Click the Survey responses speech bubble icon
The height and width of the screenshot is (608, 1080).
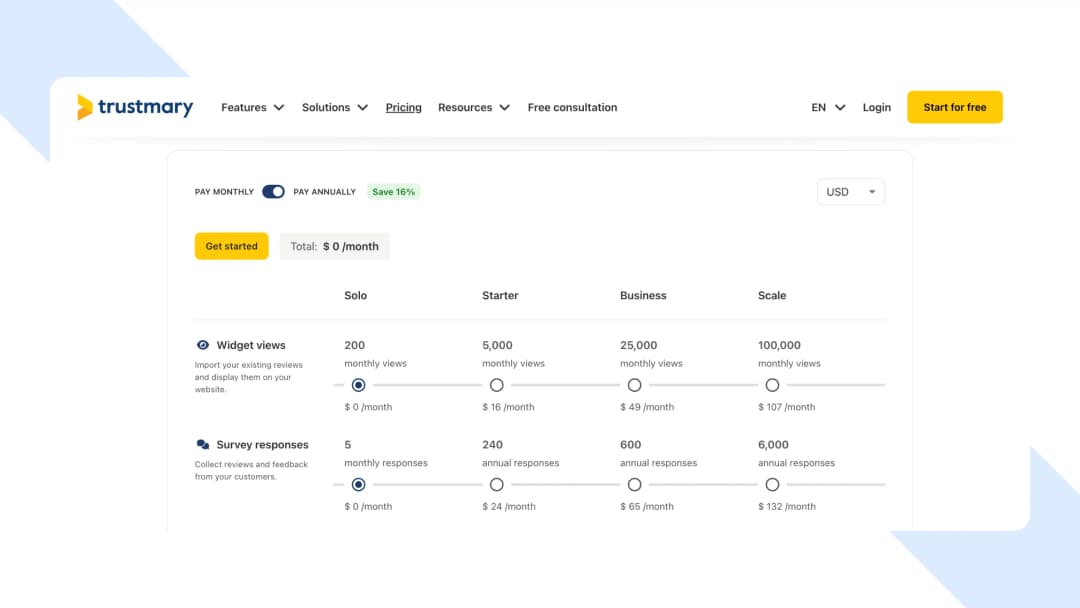(203, 444)
